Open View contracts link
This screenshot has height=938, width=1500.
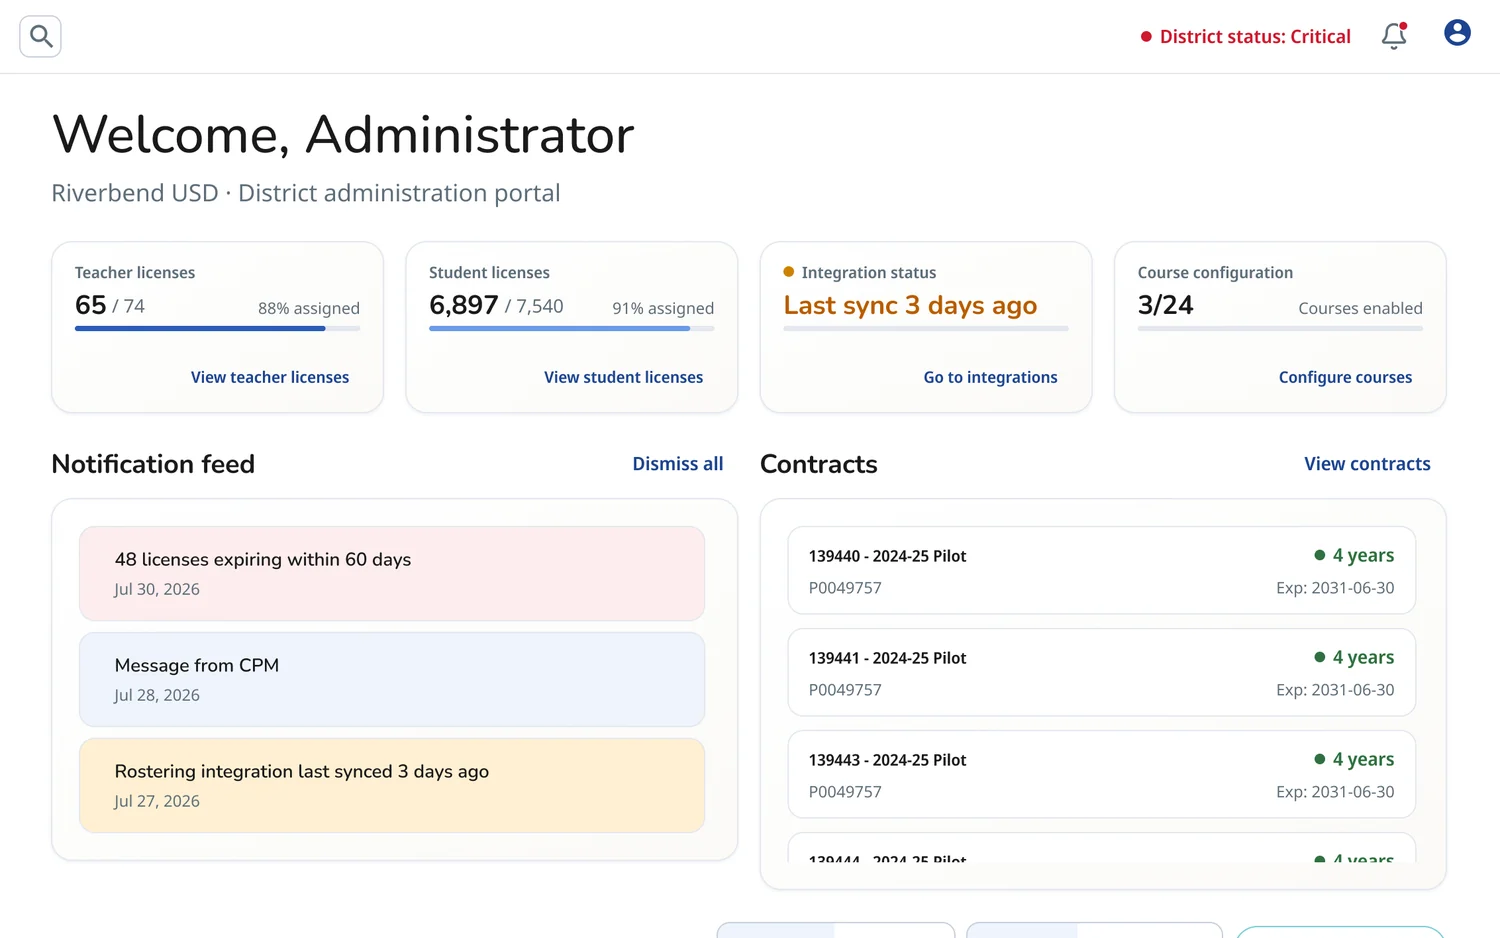coord(1367,464)
